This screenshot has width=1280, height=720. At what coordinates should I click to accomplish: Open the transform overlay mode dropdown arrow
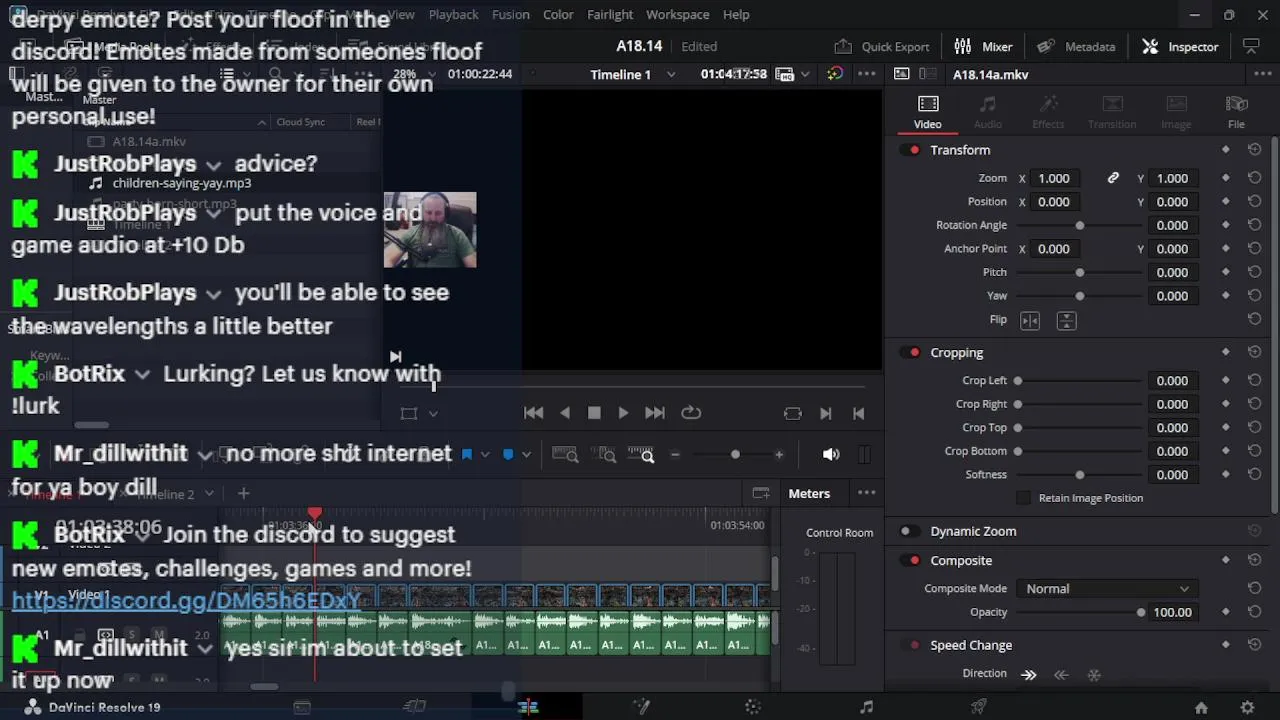pos(433,414)
